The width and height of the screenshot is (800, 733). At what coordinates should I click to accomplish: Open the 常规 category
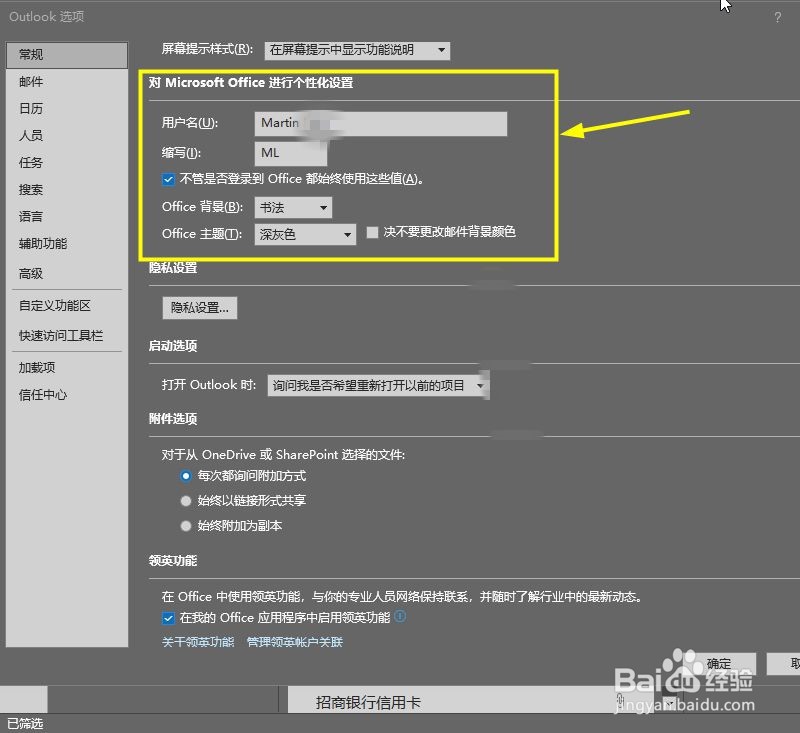click(x=67, y=55)
